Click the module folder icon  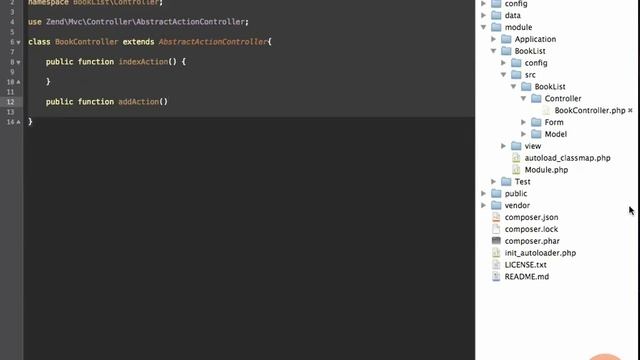pyautogui.click(x=496, y=27)
